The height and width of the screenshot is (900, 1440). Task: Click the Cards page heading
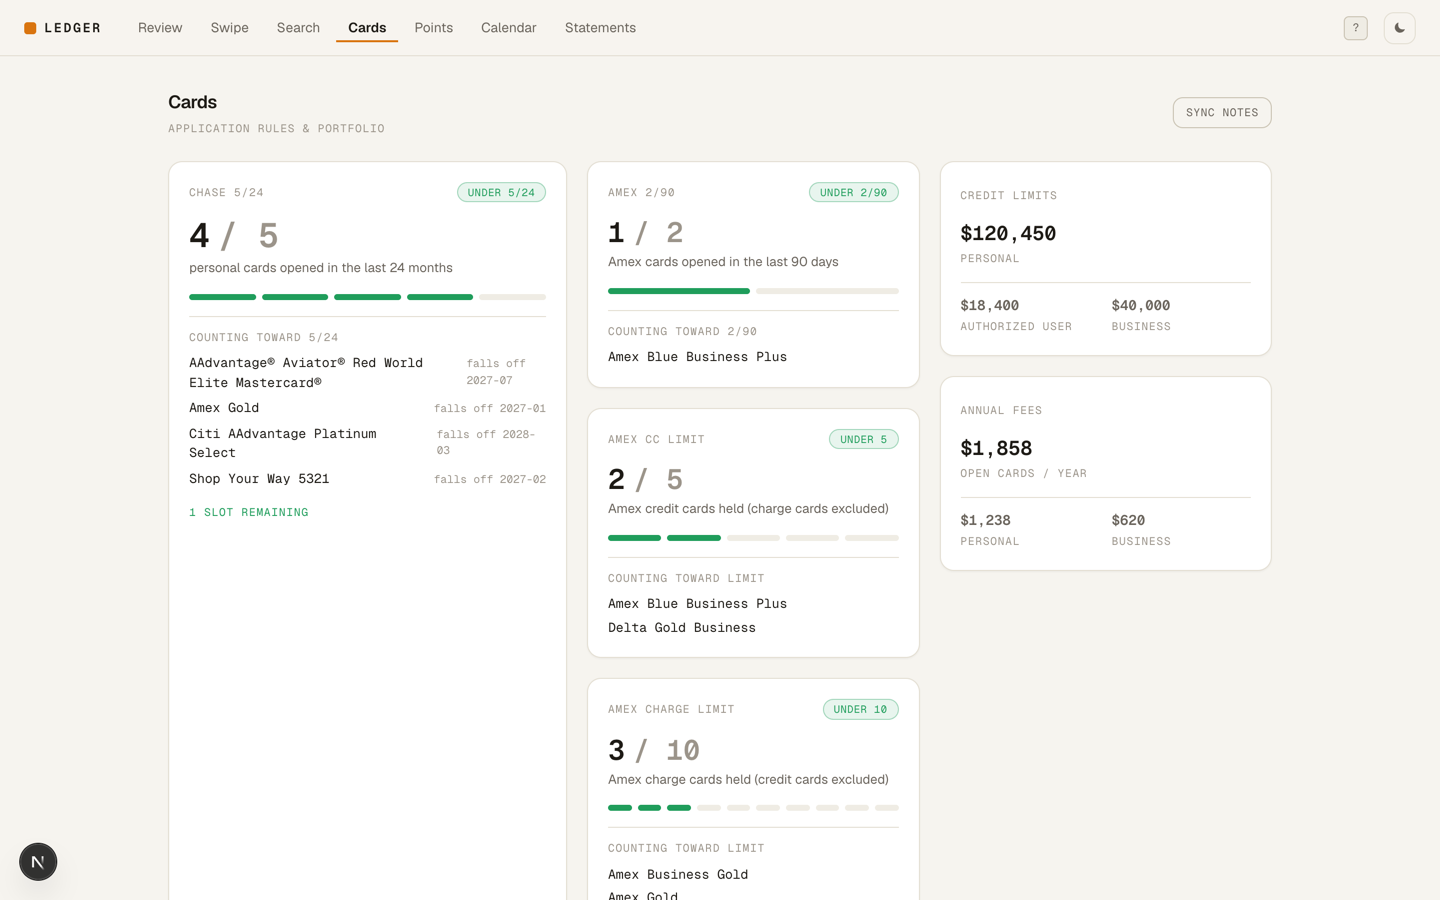click(192, 102)
